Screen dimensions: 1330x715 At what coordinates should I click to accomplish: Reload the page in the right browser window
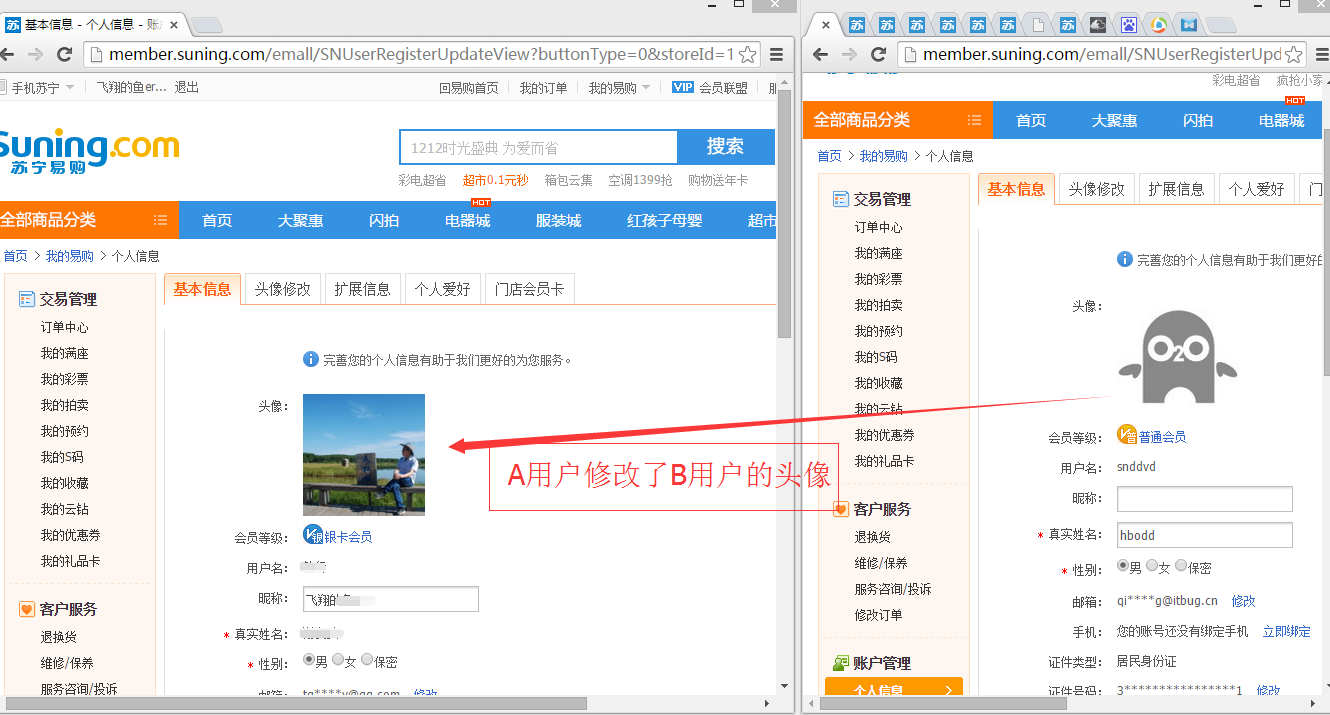(879, 54)
